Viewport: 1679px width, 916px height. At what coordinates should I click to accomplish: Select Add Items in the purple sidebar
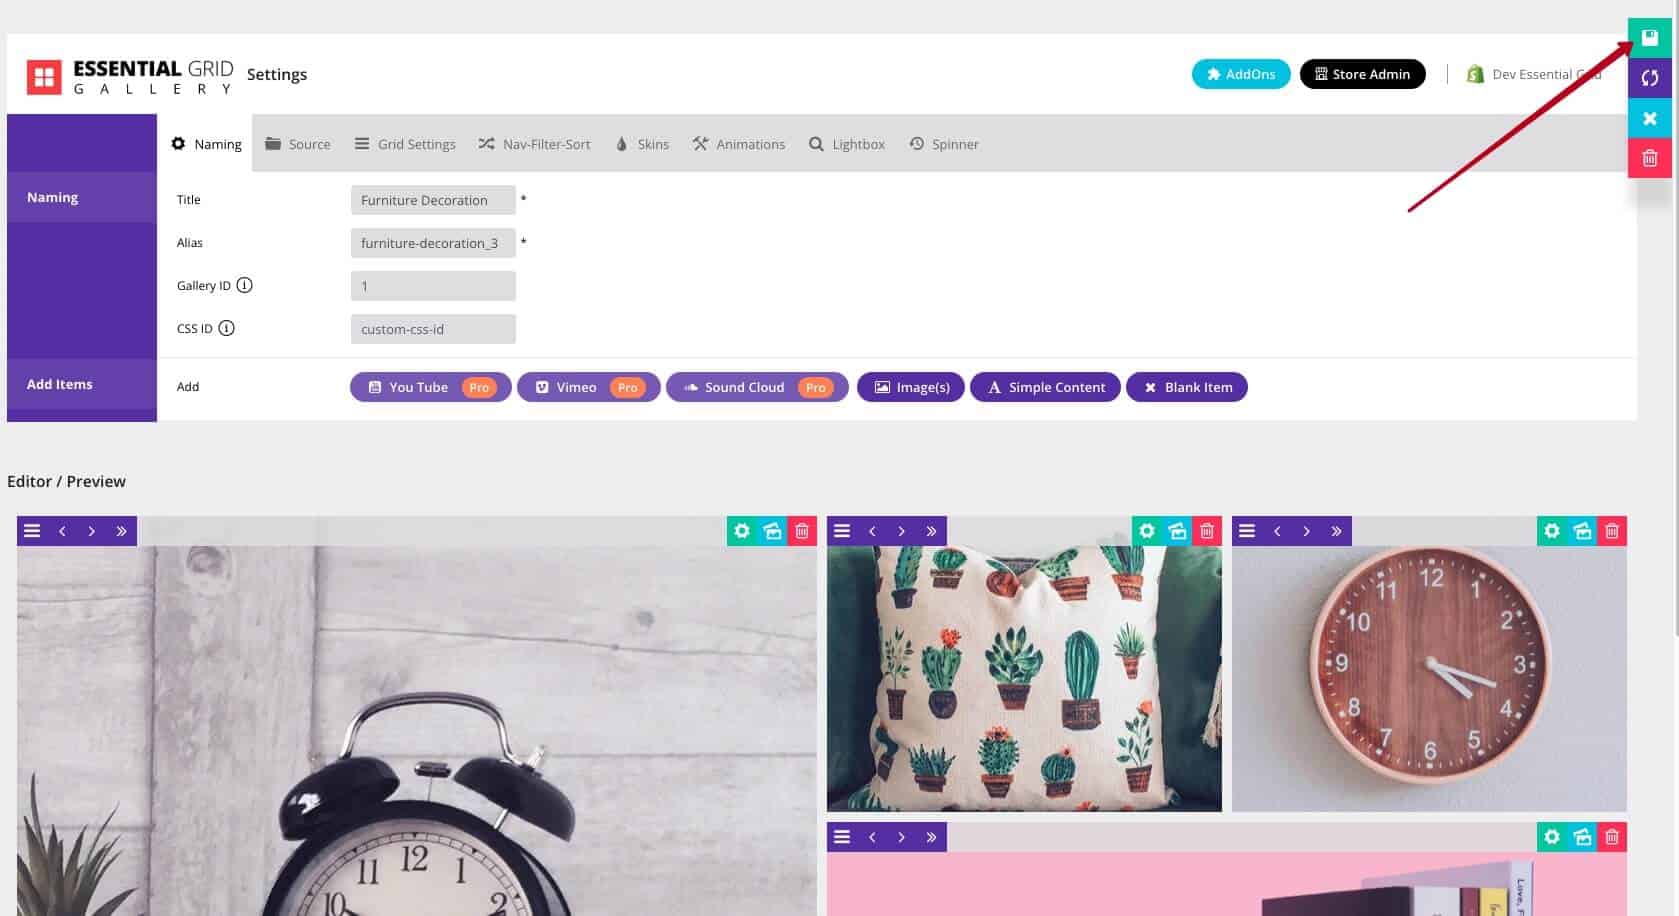tap(82, 384)
